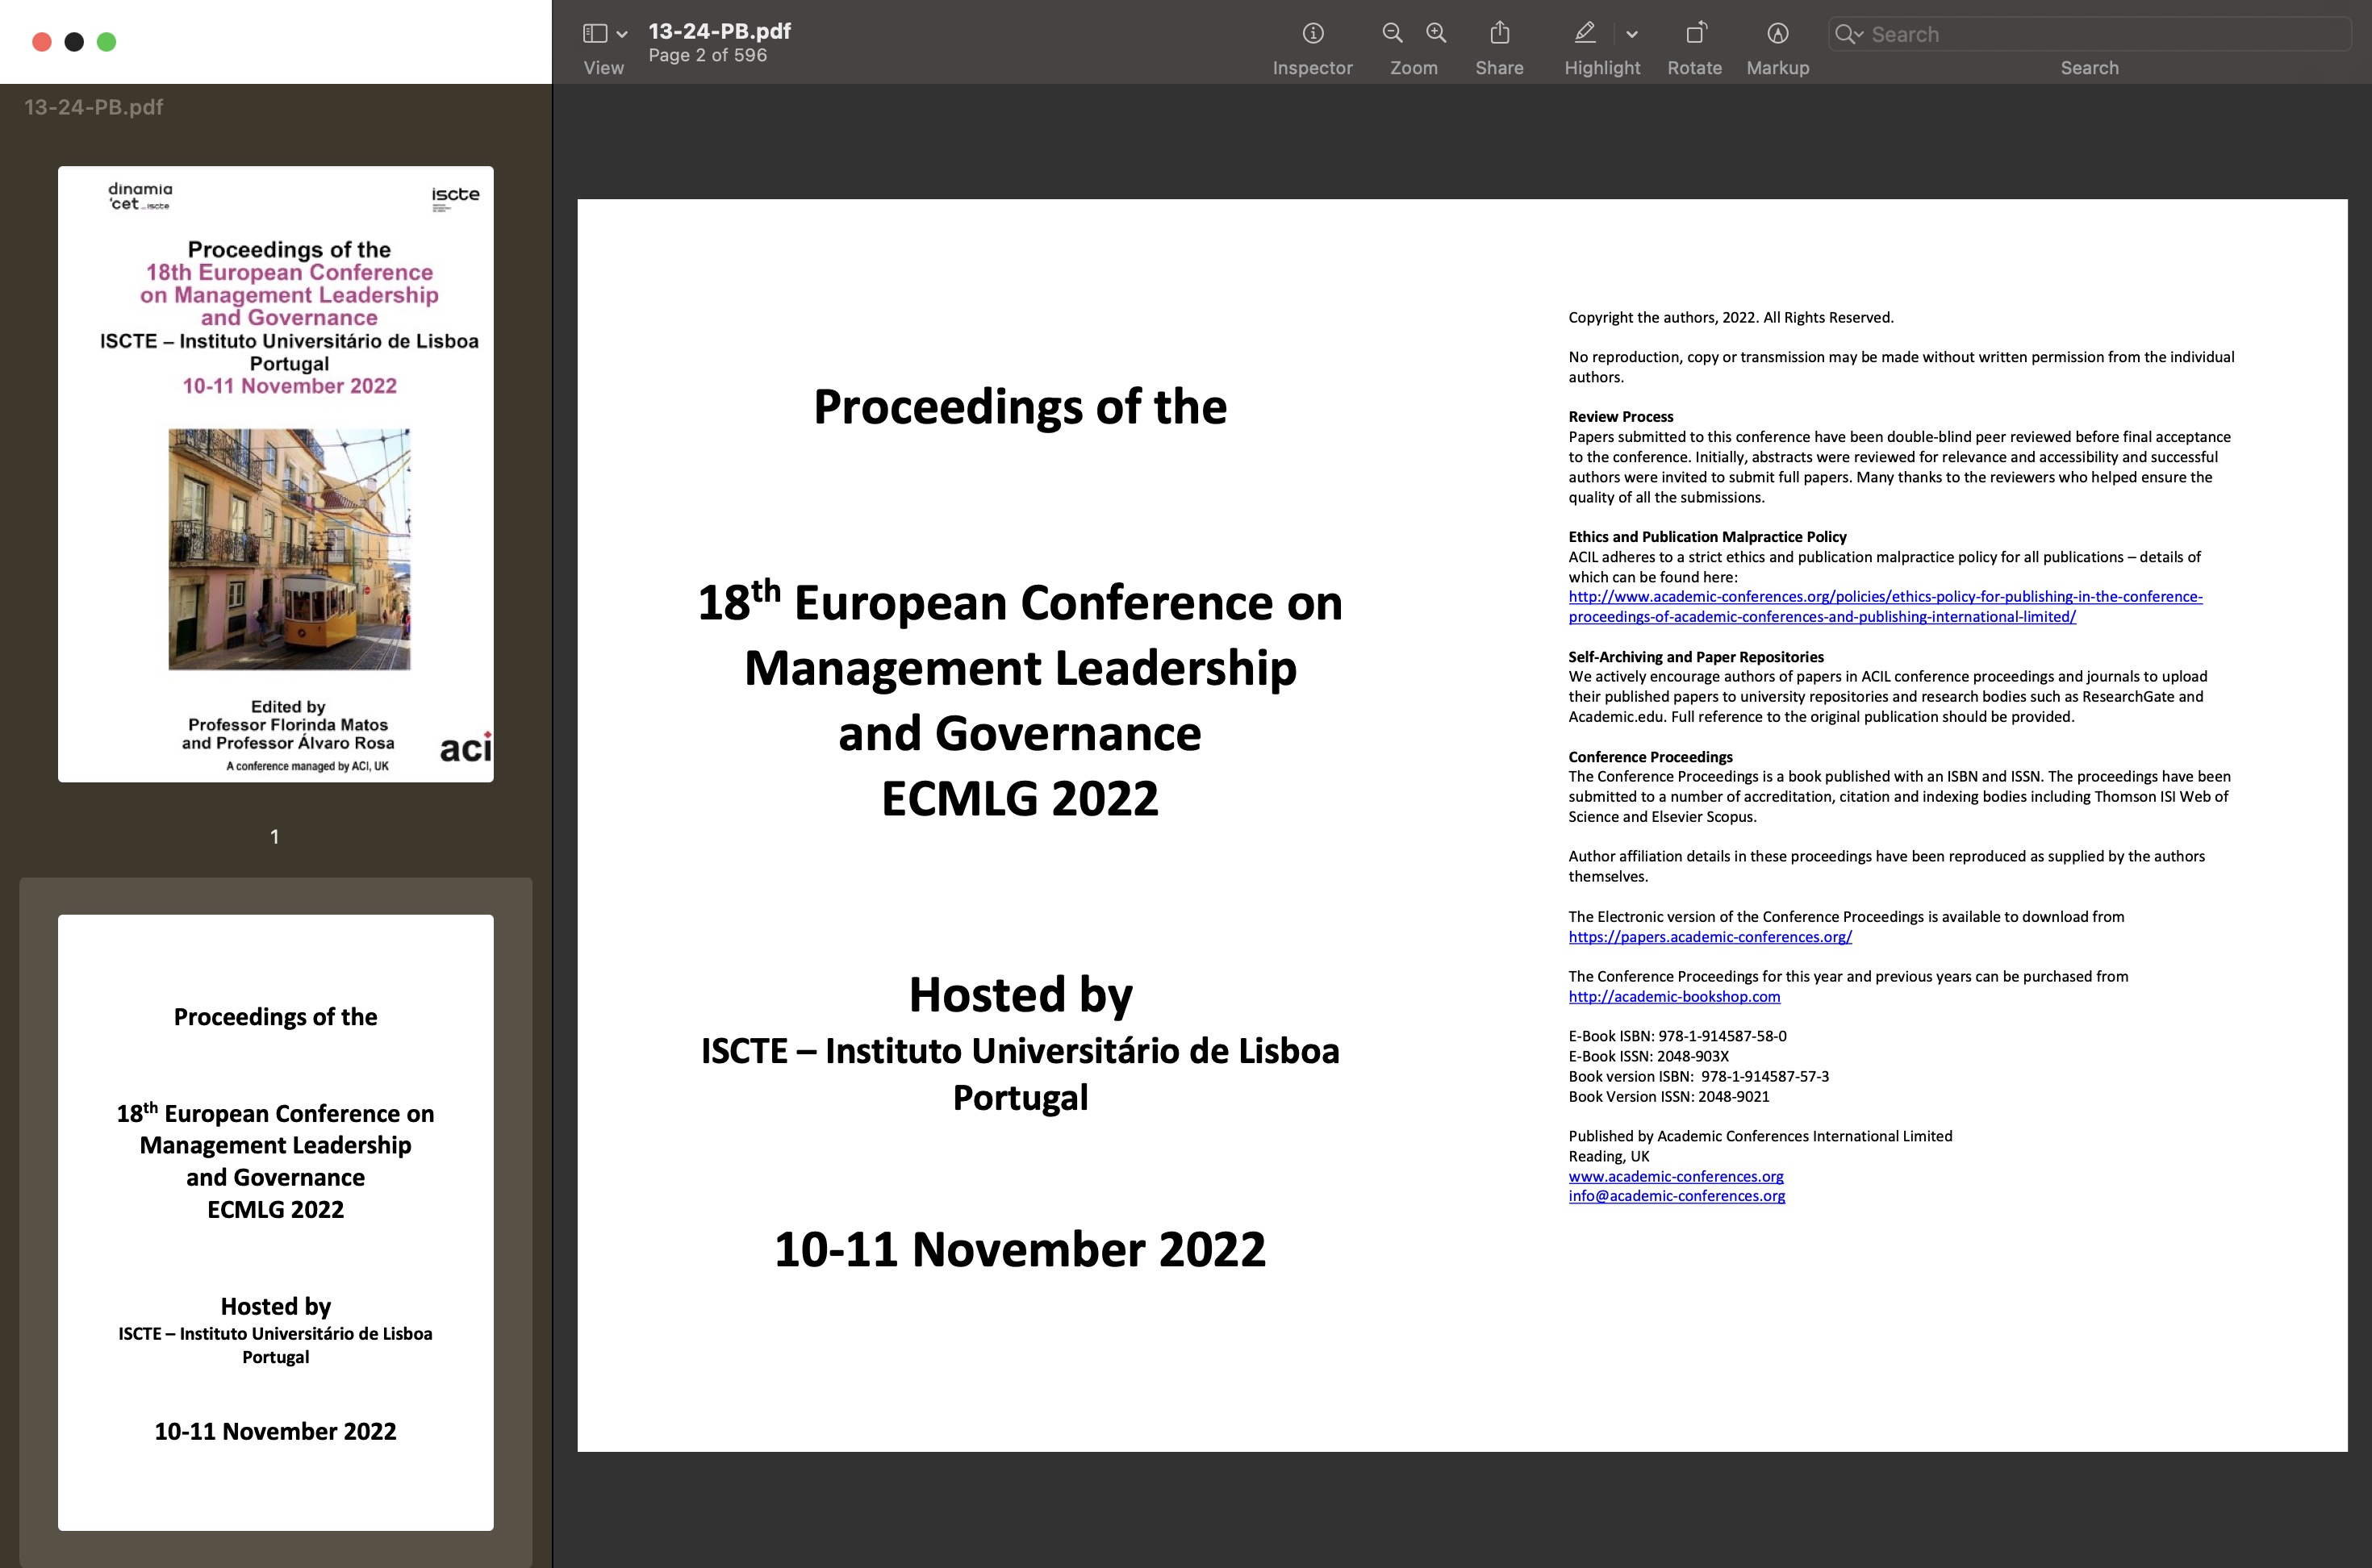The image size is (2372, 1568).
Task: Click the green fullscreen window button
Action: [x=106, y=42]
